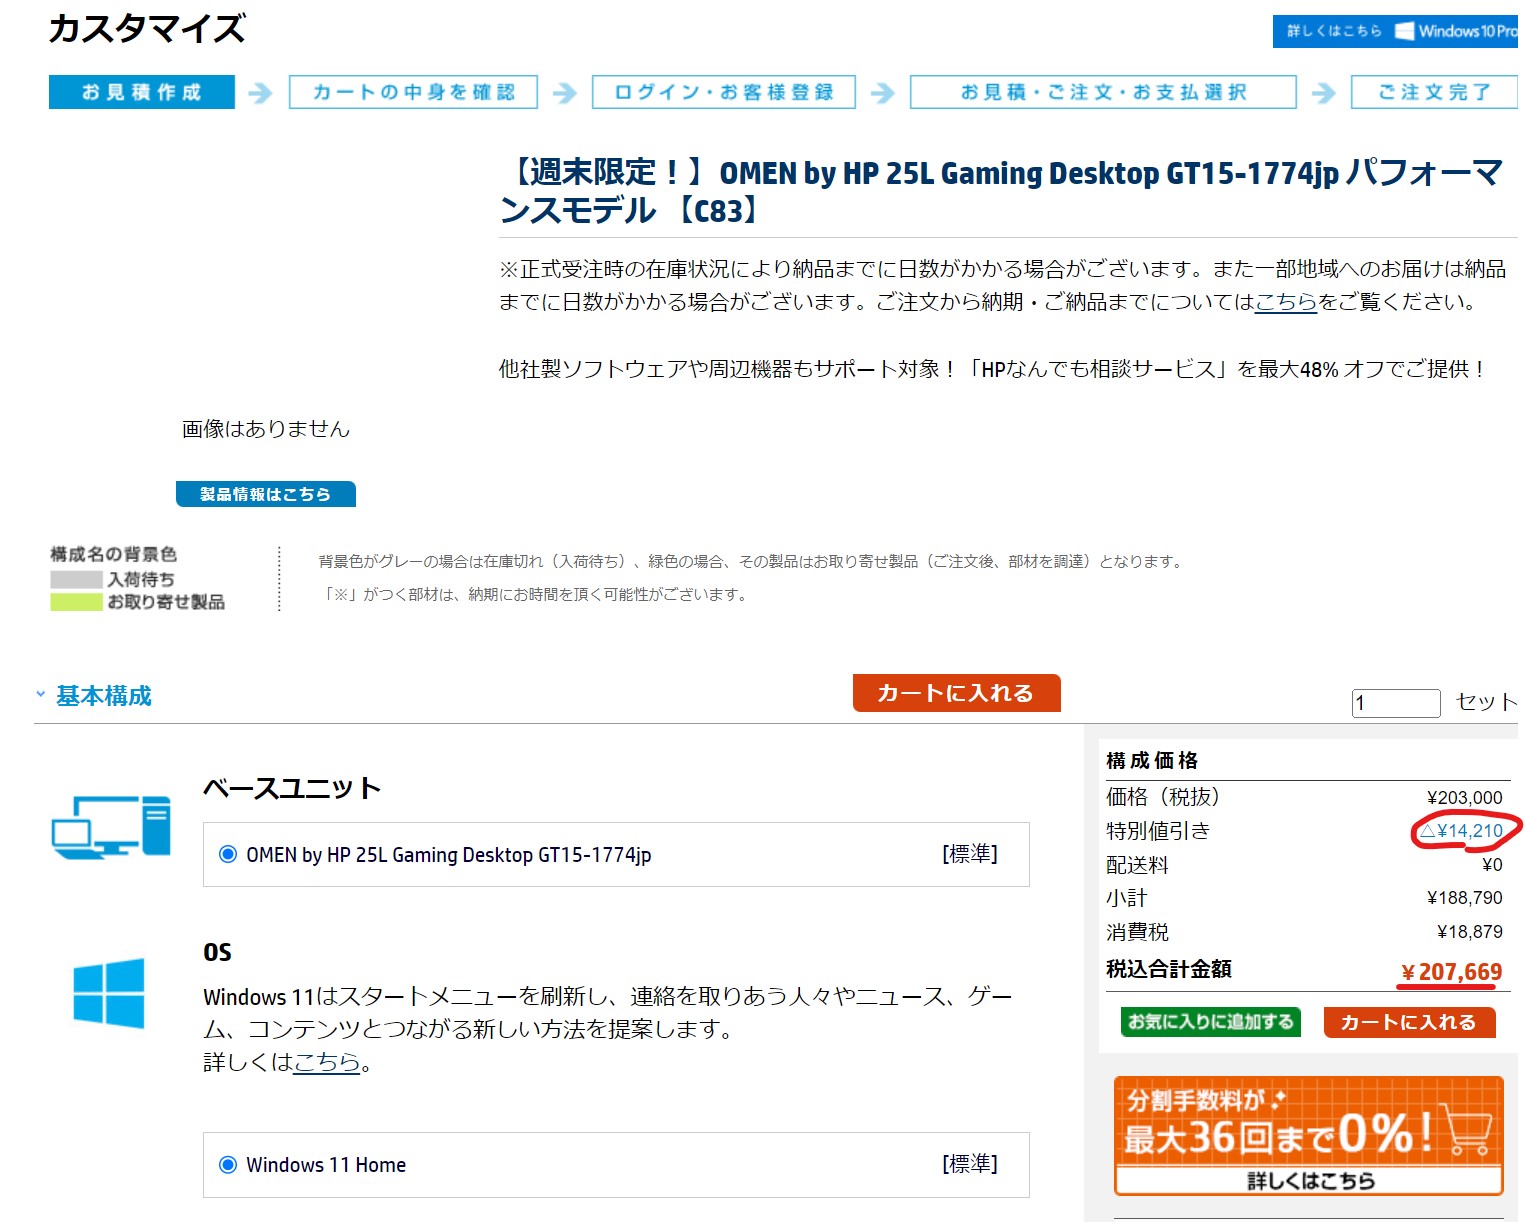Click the green お取り寄せ製品 legend swatch
Viewport: 1525px width, 1222px height.
(76, 602)
